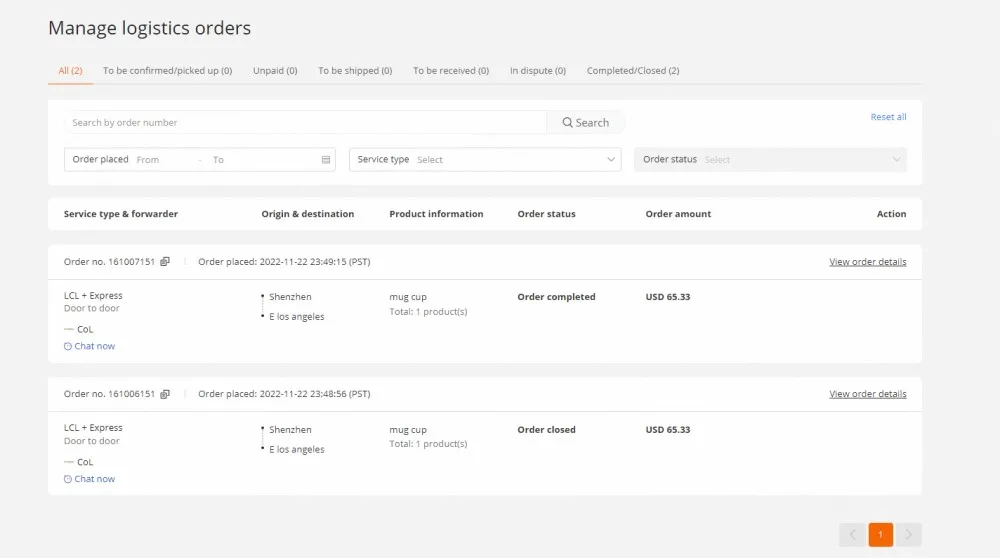Screen dimensions: 1000x558
Task: Select the In dispute tab
Action: [538, 71]
